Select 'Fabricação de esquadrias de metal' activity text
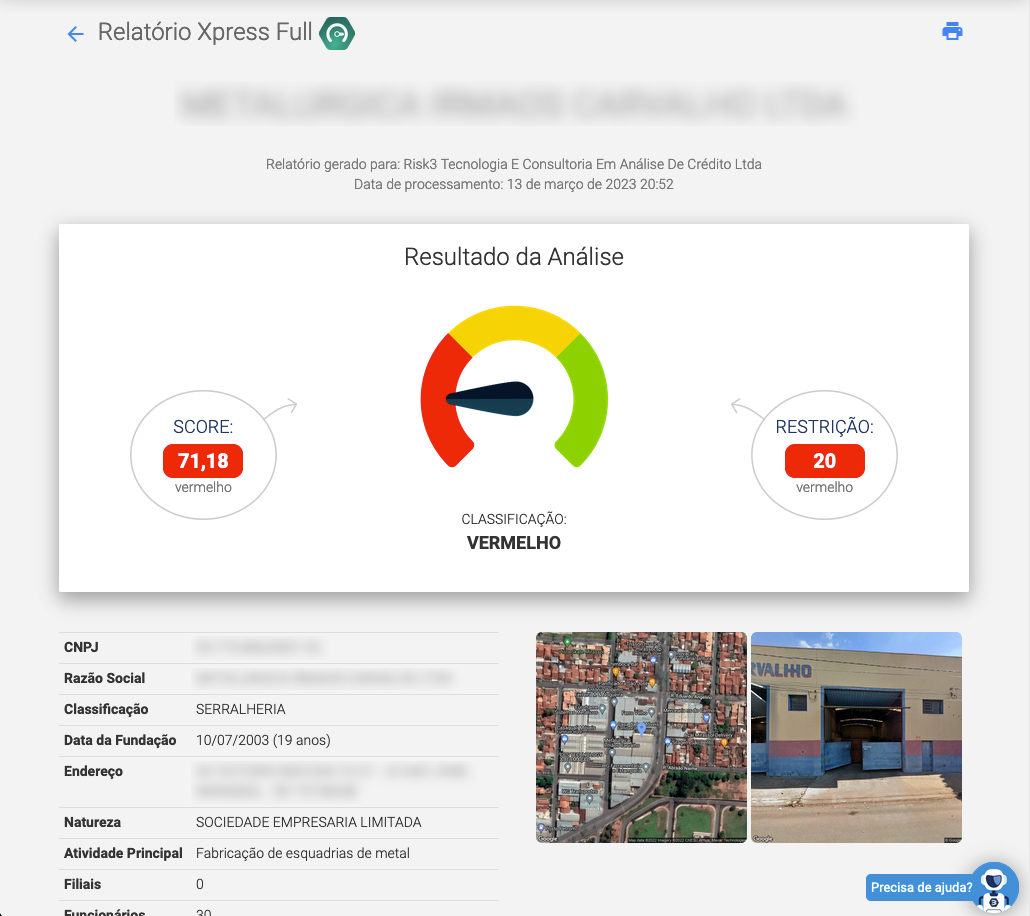 click(303, 853)
